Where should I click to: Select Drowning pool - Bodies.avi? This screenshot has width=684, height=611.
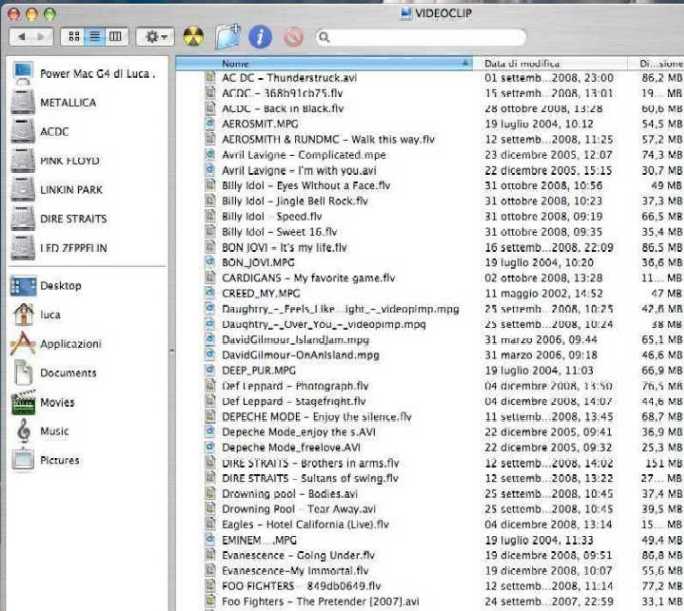click(x=290, y=494)
